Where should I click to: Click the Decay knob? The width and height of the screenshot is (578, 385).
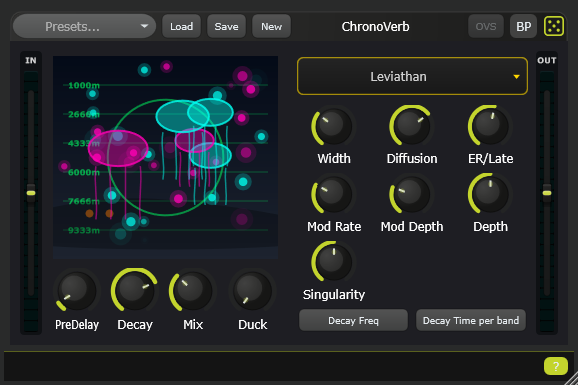(x=135, y=291)
